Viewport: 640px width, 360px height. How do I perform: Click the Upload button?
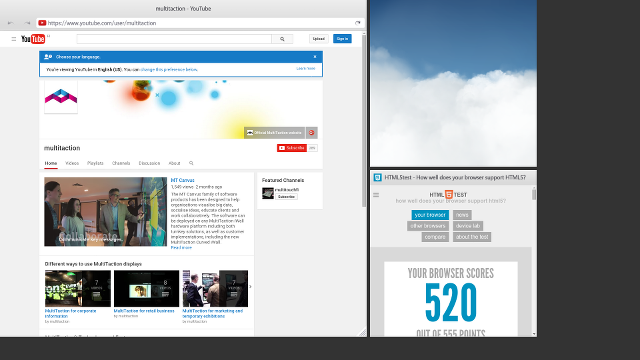tap(318, 39)
